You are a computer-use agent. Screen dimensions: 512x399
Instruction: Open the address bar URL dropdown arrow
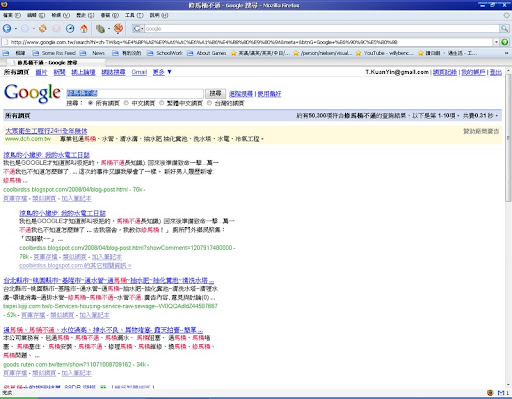click(x=496, y=42)
